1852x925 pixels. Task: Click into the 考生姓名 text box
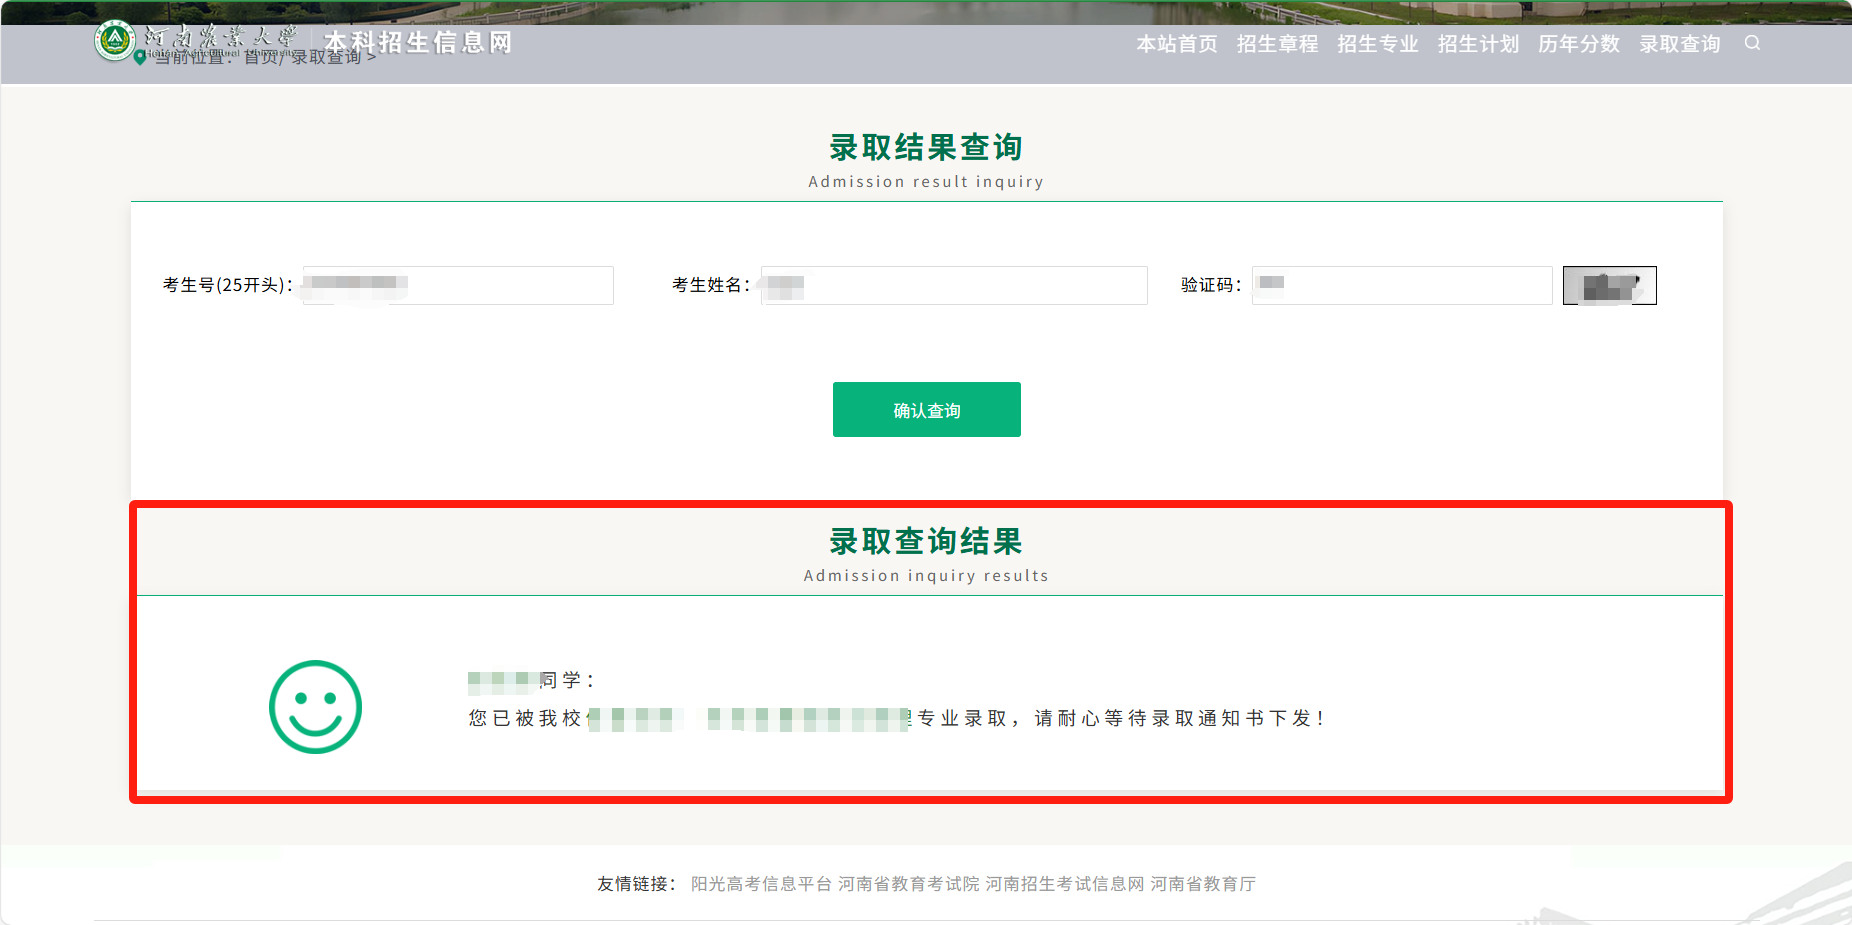pyautogui.click(x=953, y=286)
